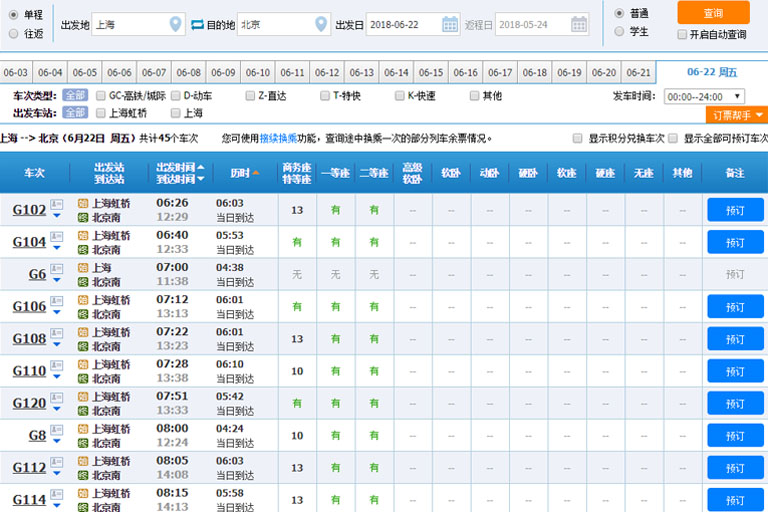Click the end-station icon in G8 row
This screenshot has height=512, width=768.
pos(83,443)
